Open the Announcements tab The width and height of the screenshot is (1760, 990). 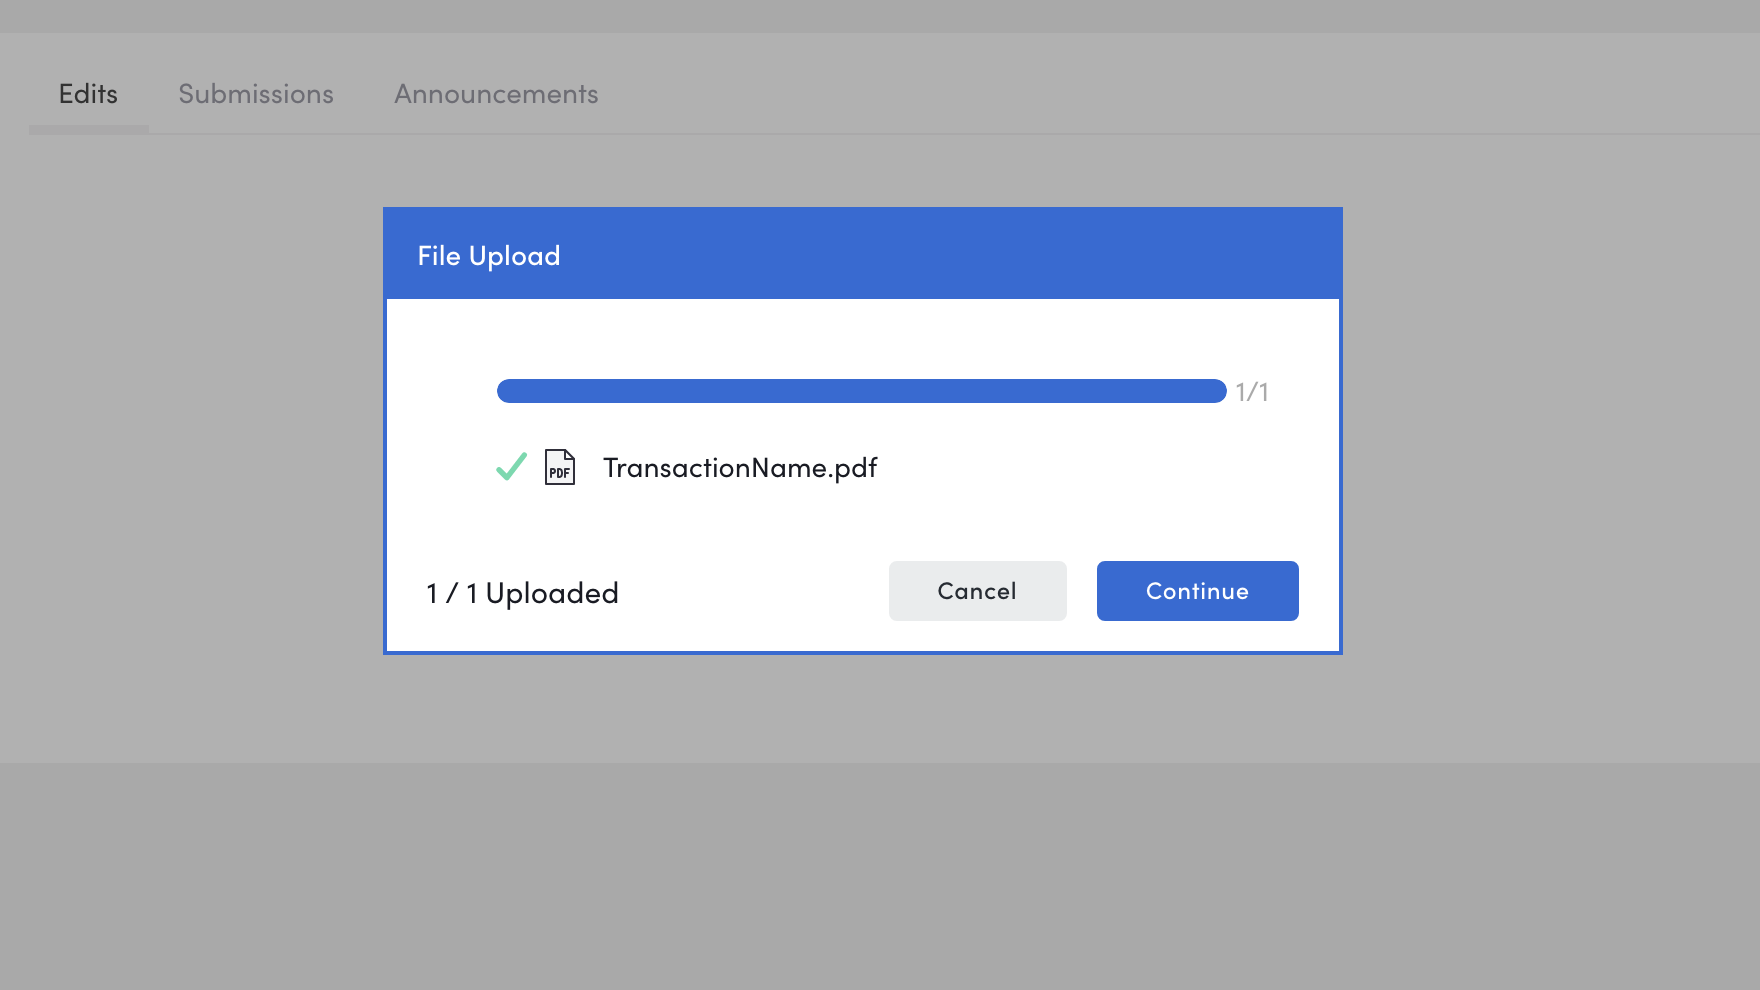[x=496, y=94]
